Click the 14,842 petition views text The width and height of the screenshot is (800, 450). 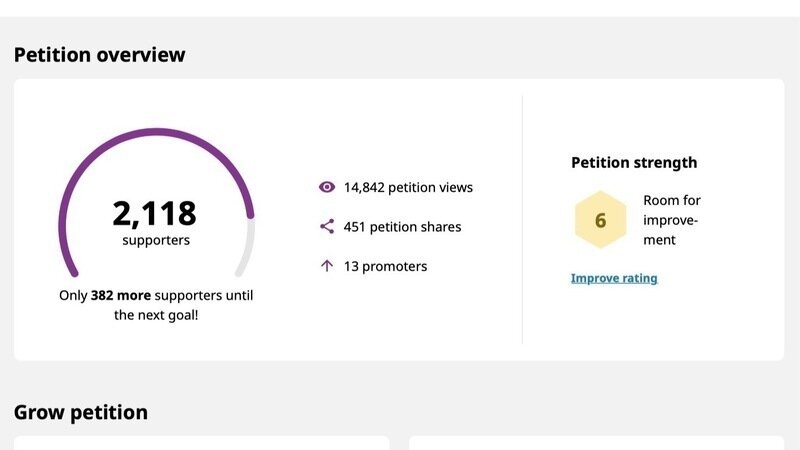[x=408, y=187]
